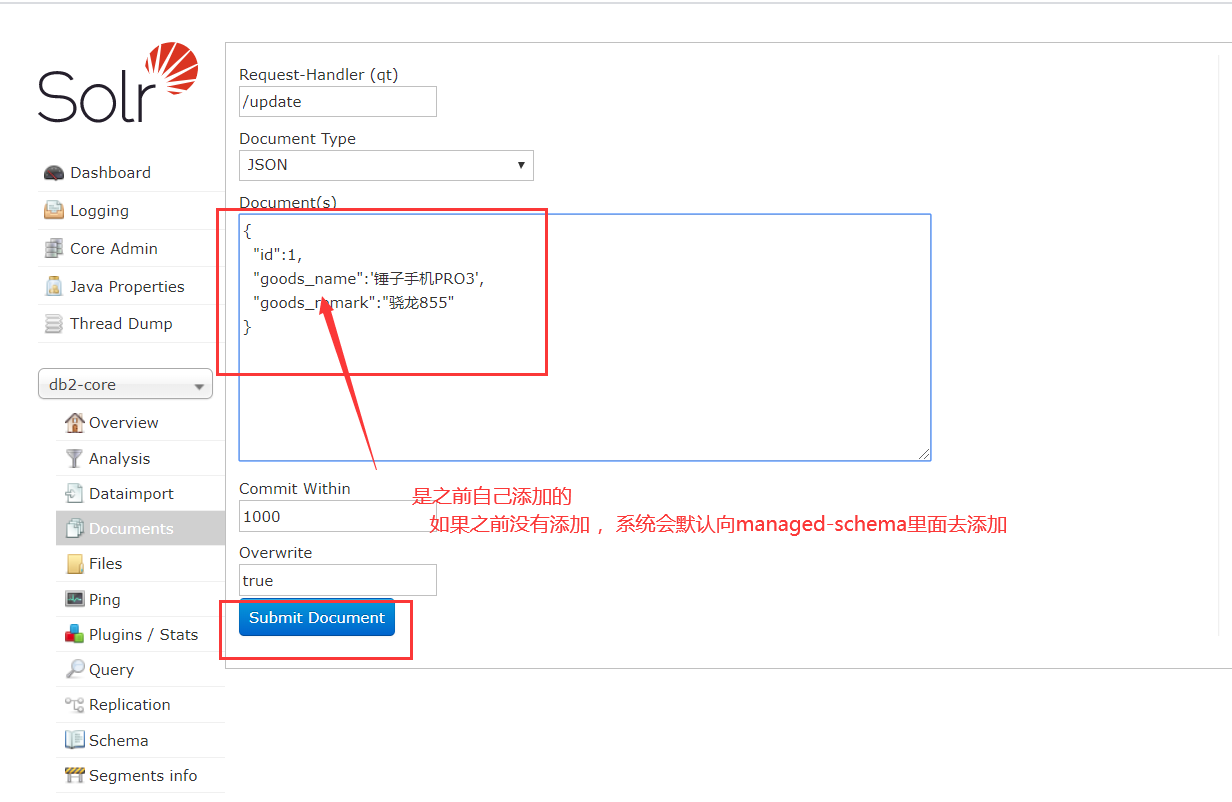Screen dimensions: 1232x802
Task: Click the Dashboard gauge icon
Action: 54,173
